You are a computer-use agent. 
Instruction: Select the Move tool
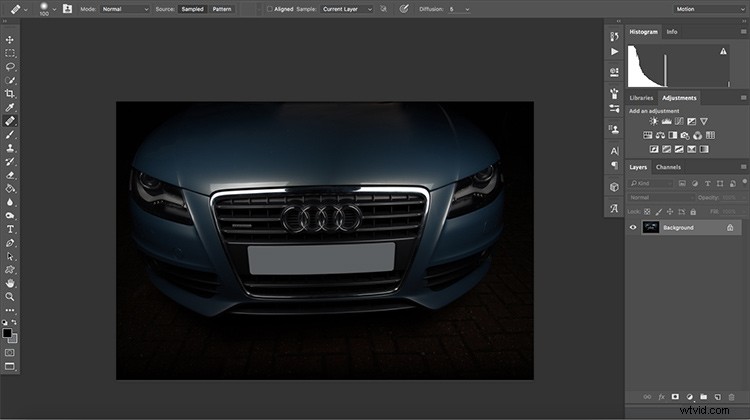(x=10, y=40)
